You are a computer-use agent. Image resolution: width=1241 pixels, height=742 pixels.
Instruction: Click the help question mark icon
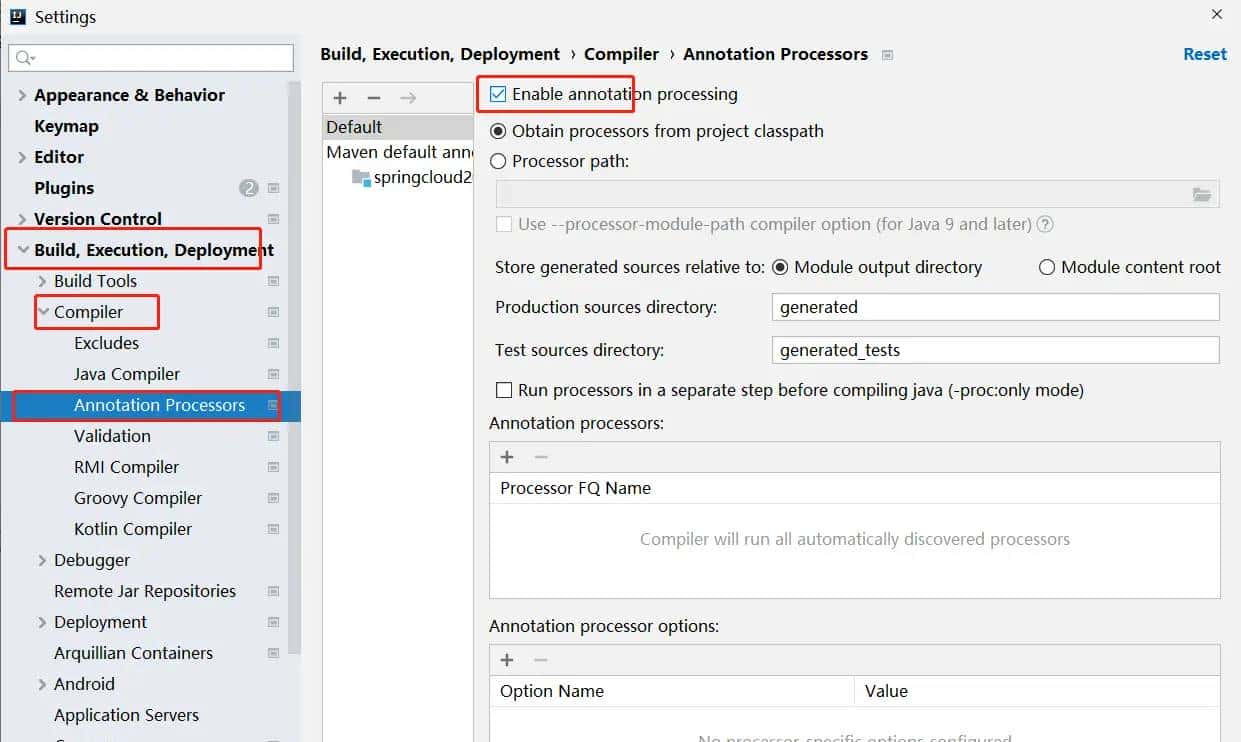[x=1045, y=224]
